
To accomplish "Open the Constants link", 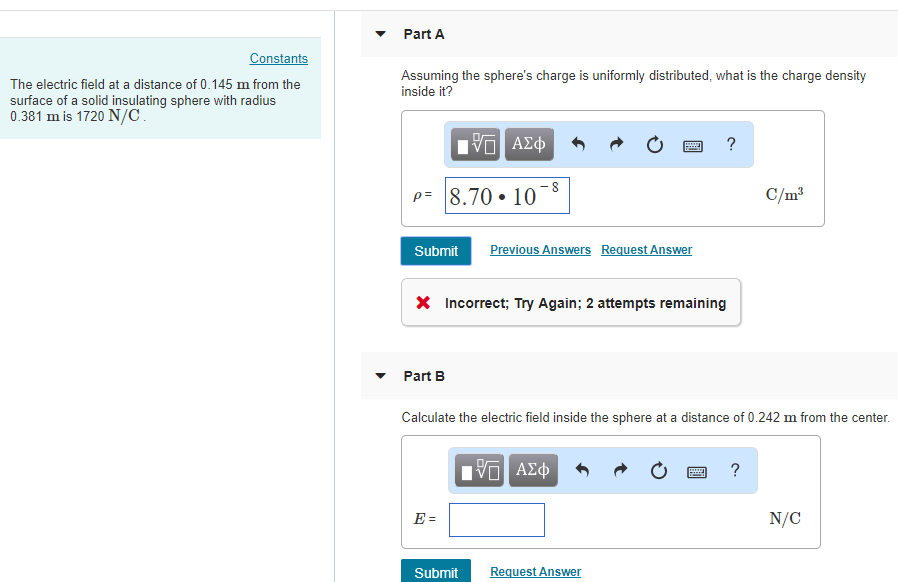I will 278,58.
